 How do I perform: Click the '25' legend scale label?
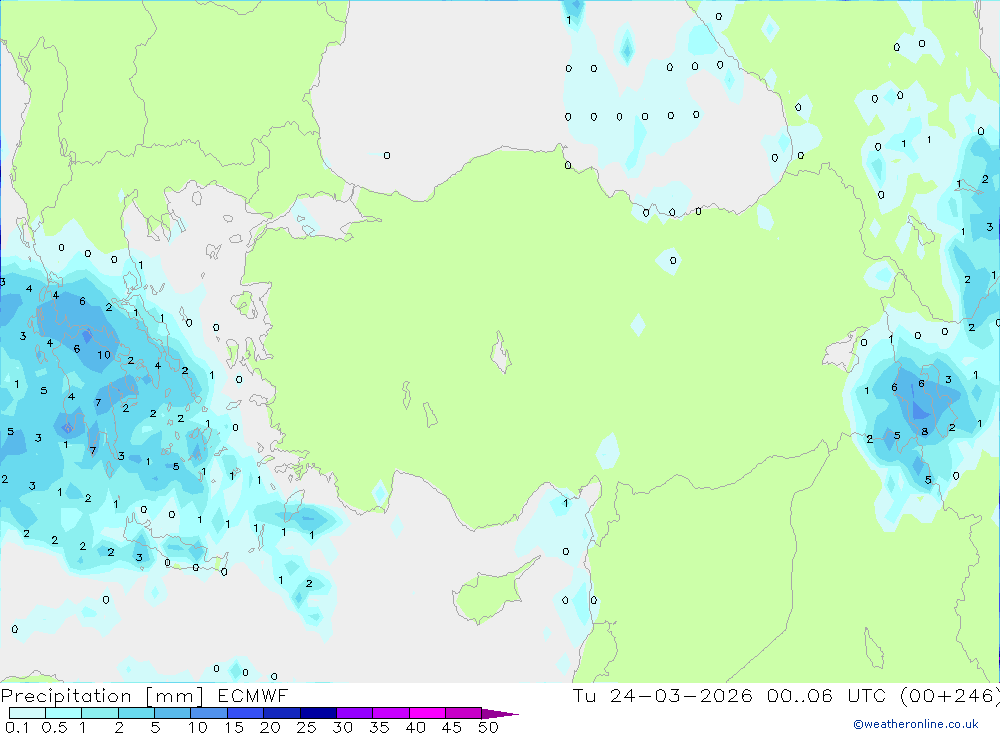click(x=306, y=727)
